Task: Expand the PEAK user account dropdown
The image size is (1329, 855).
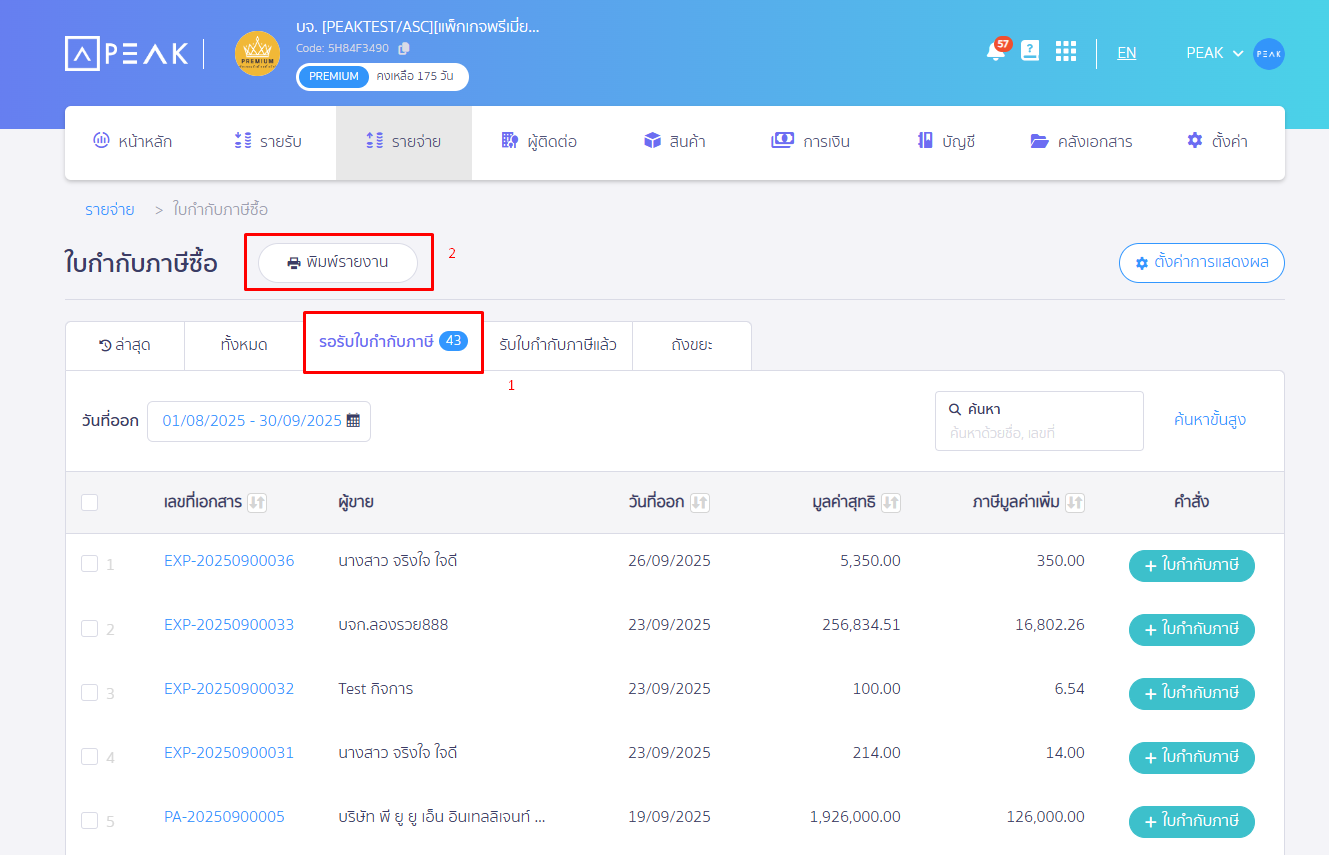Action: (x=1214, y=53)
